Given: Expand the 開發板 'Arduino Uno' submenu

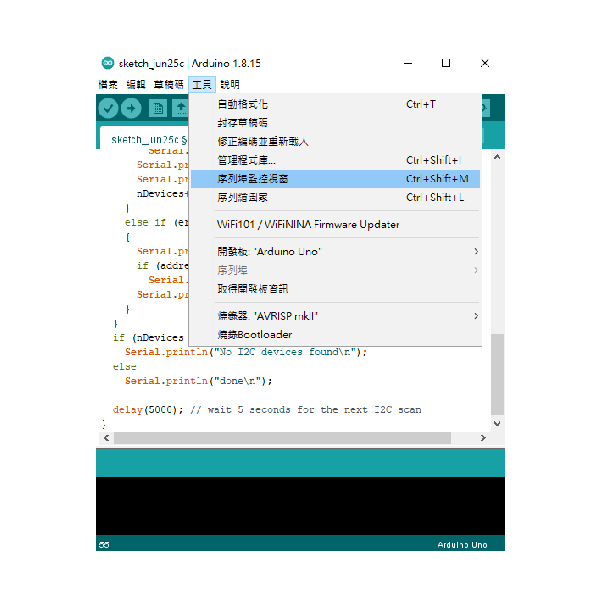Looking at the screenshot, I should pyautogui.click(x=270, y=252).
